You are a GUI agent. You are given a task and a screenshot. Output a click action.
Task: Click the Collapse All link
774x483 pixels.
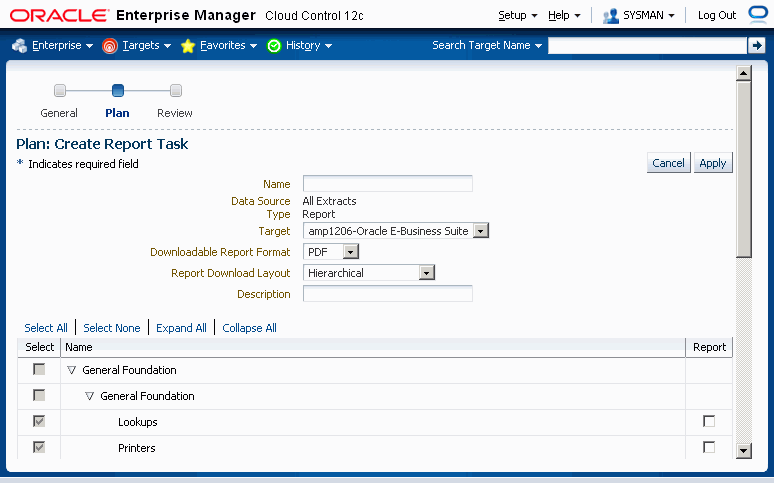(x=249, y=328)
